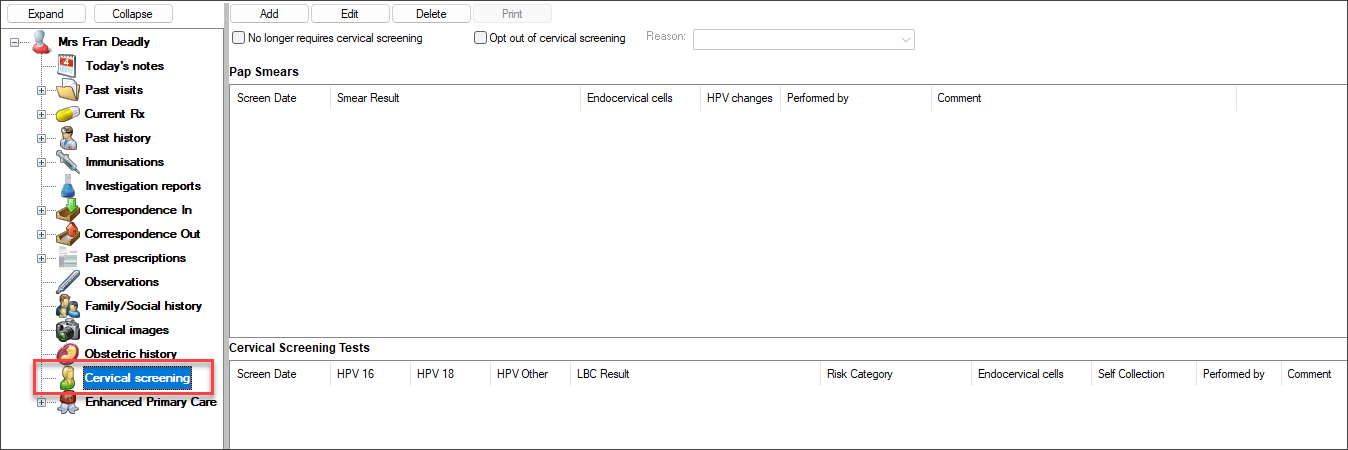This screenshot has width=1348, height=450.
Task: Click the Delete button
Action: (431, 14)
